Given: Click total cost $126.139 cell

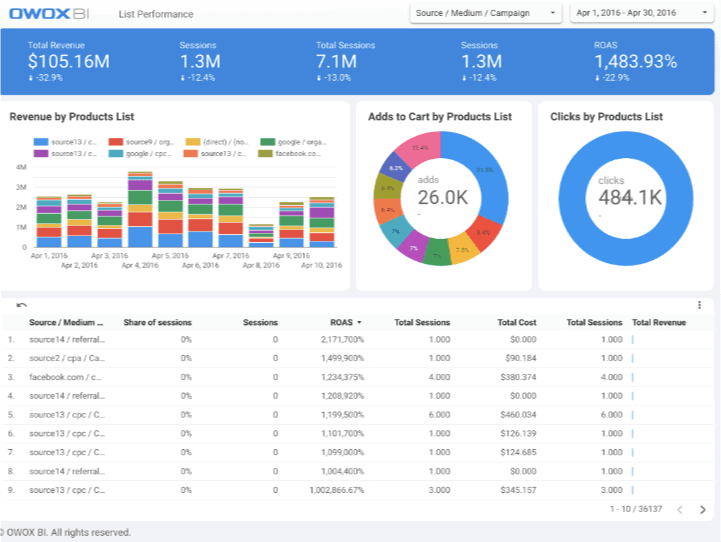Looking at the screenshot, I should (518, 434).
